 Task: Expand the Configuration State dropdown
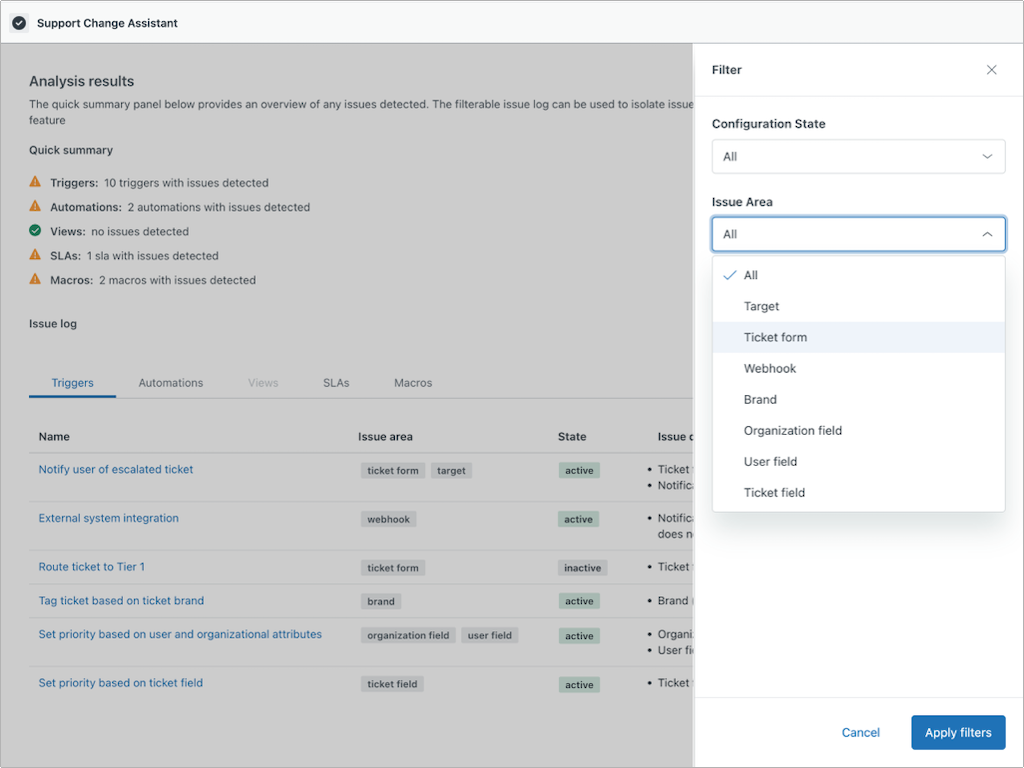[x=858, y=157]
